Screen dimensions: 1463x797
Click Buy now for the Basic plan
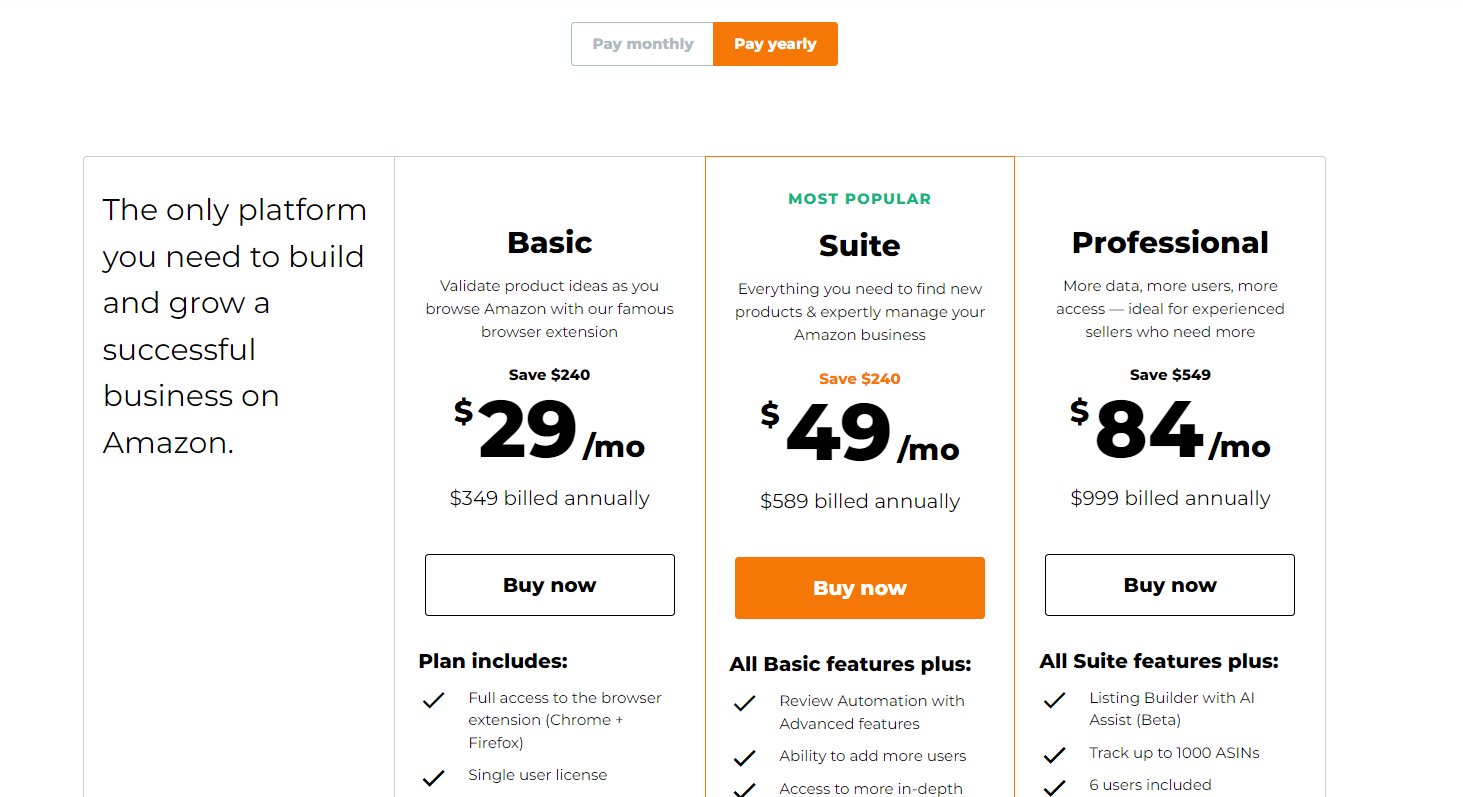coord(549,585)
